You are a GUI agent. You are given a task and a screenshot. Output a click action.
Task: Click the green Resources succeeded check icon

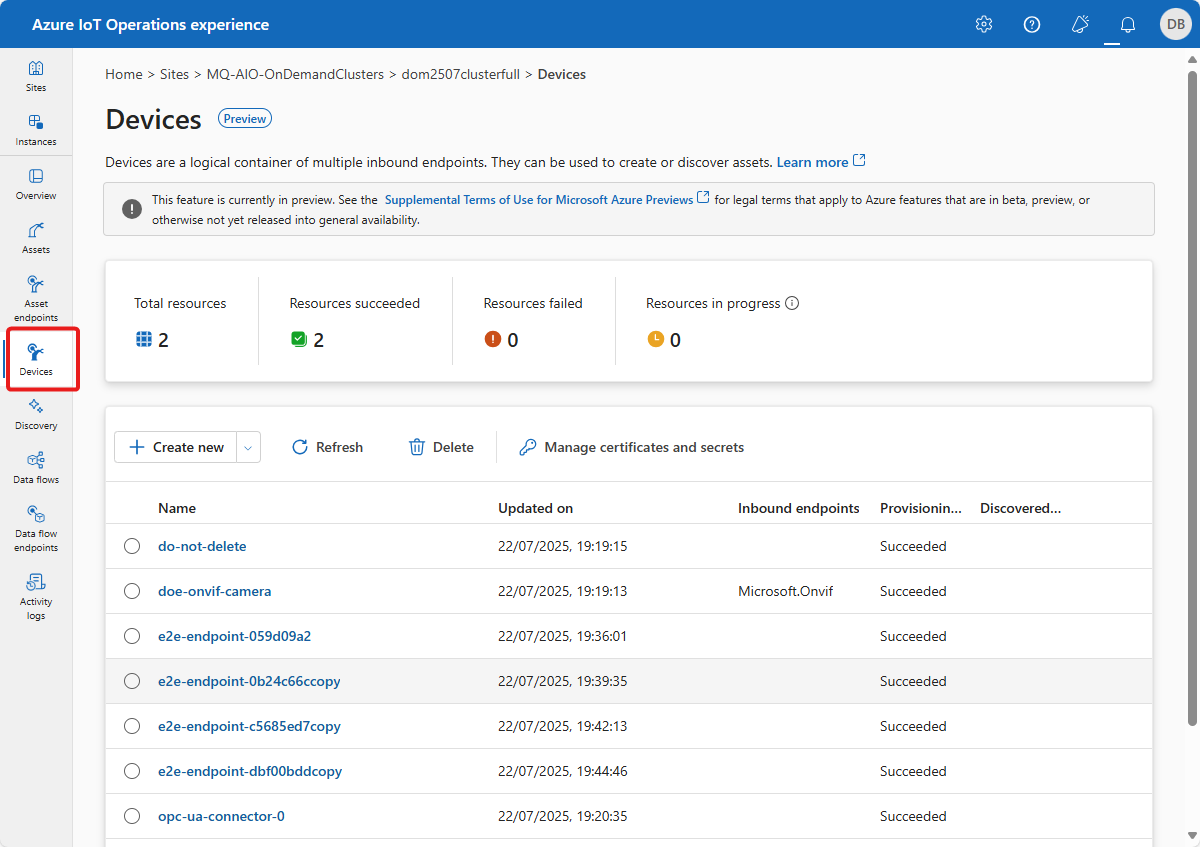298,340
